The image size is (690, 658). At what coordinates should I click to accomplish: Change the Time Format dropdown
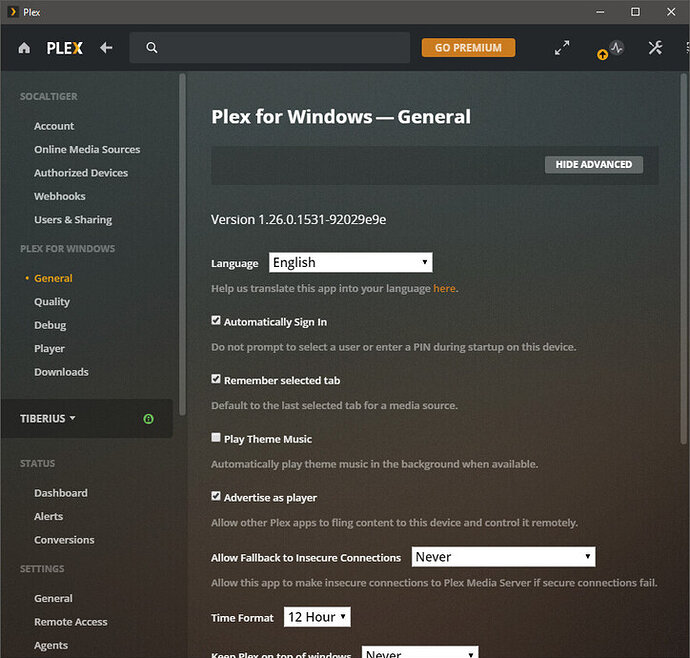point(317,617)
